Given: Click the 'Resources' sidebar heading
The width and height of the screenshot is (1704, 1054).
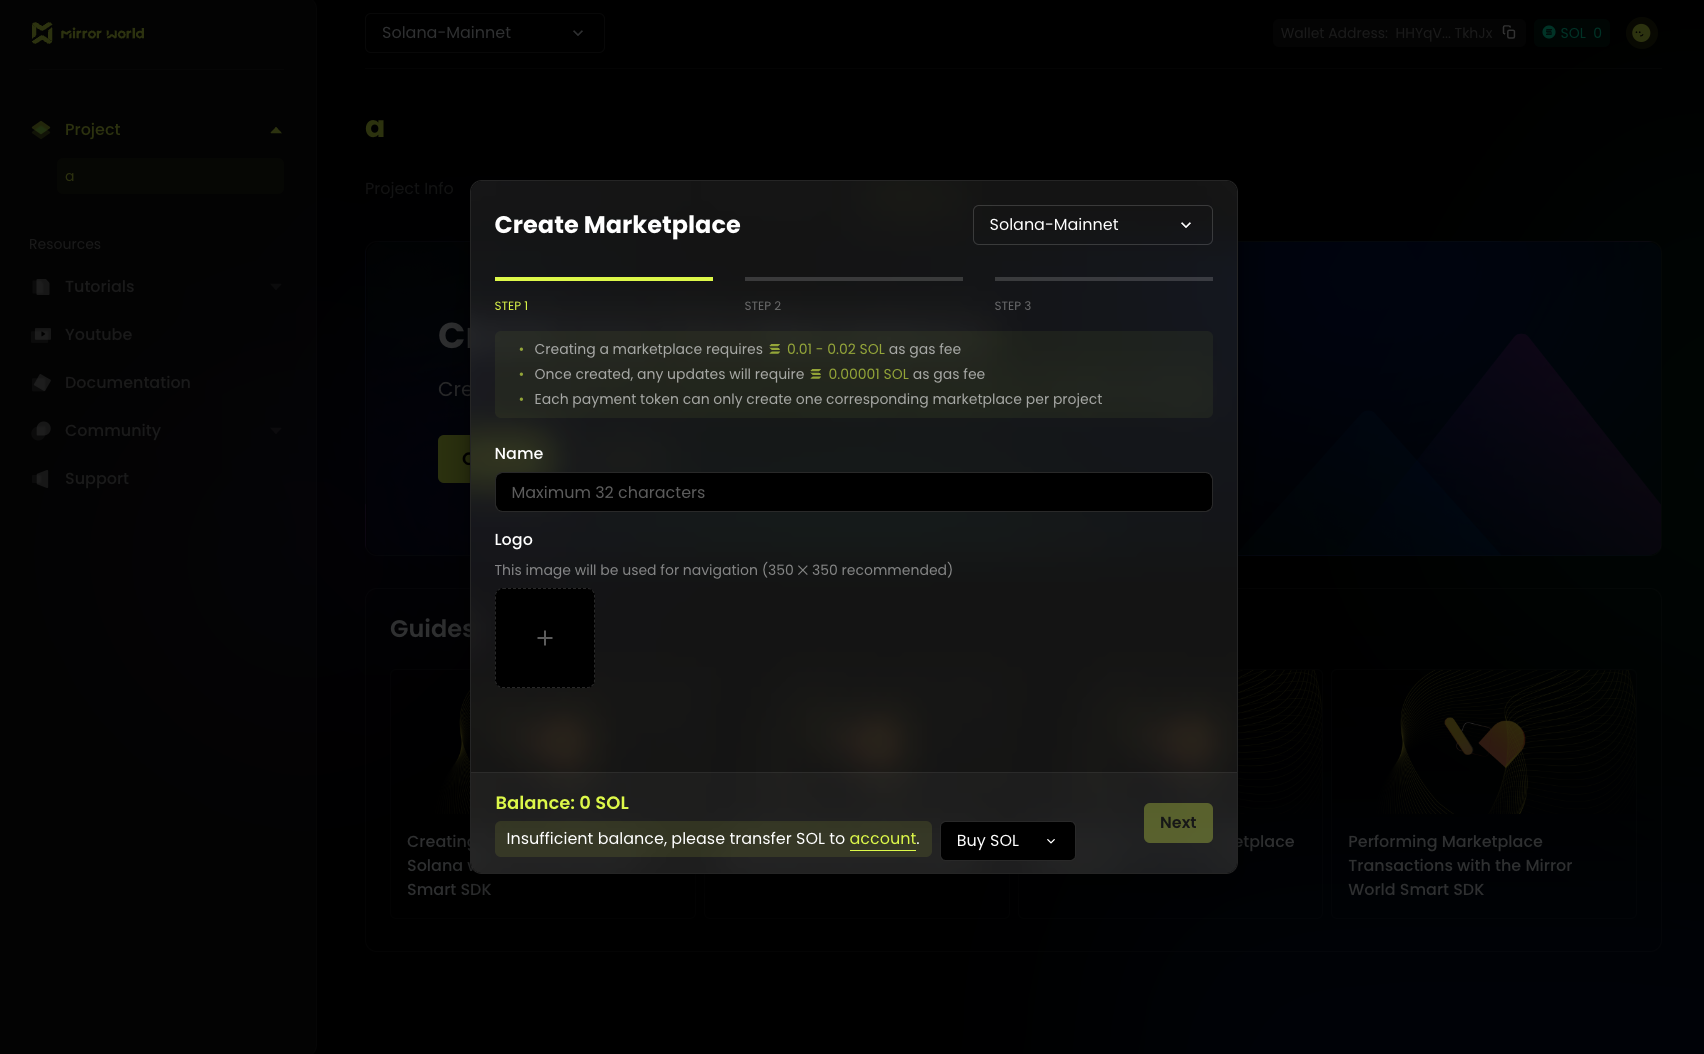Looking at the screenshot, I should click(65, 244).
